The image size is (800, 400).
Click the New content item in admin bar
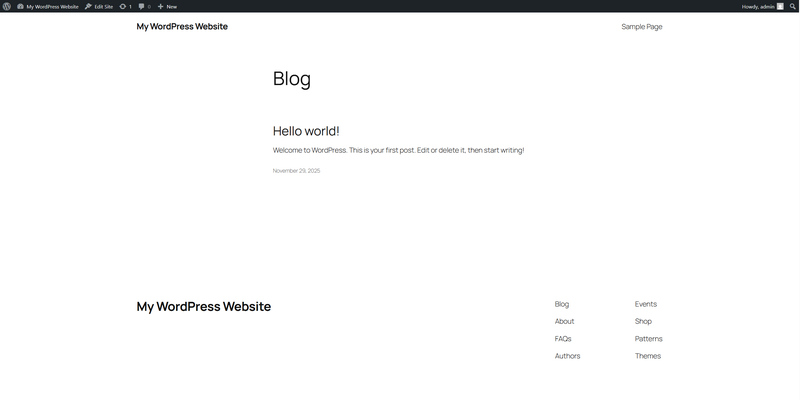point(167,7)
